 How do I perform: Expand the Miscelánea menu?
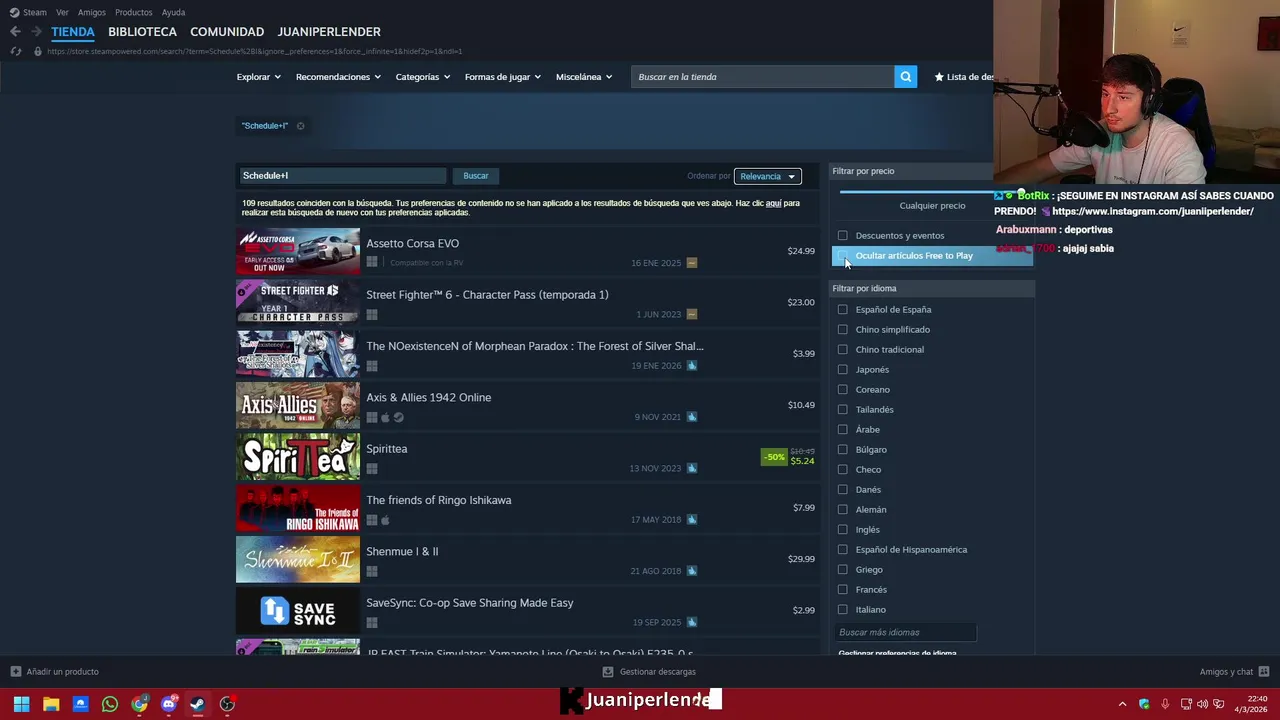point(584,77)
